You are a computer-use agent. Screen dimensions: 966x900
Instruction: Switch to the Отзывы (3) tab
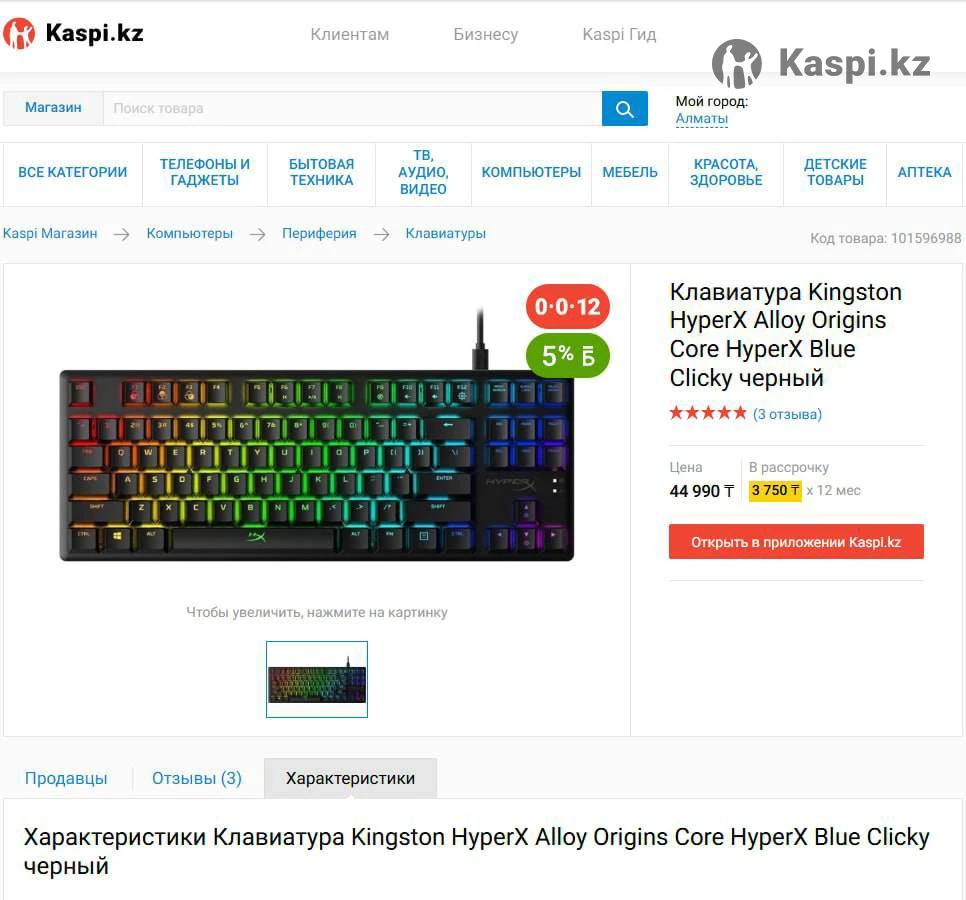tap(197, 778)
